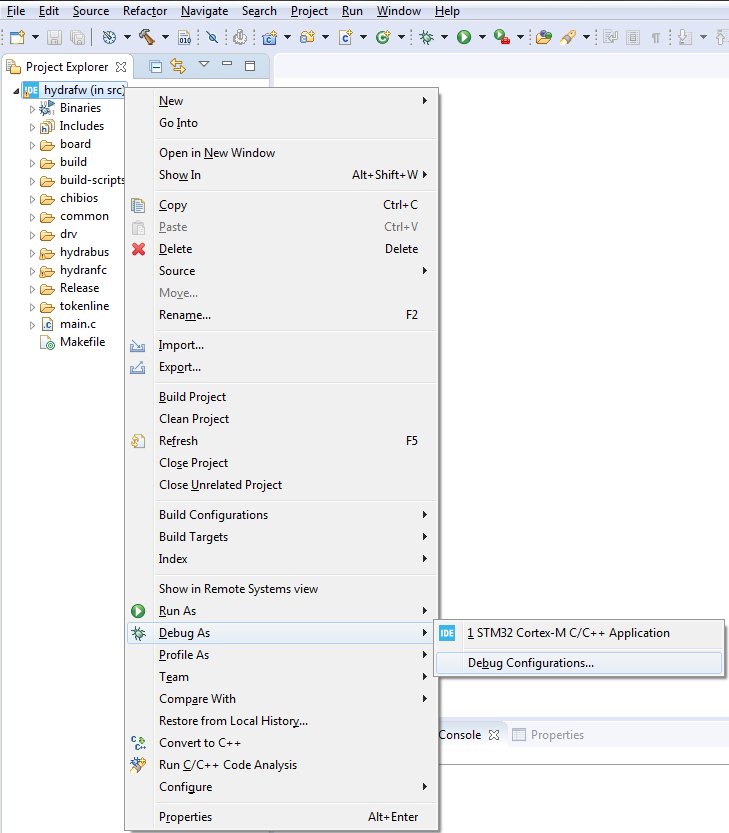
Task: Select the Release folder
Action: pos(79,288)
